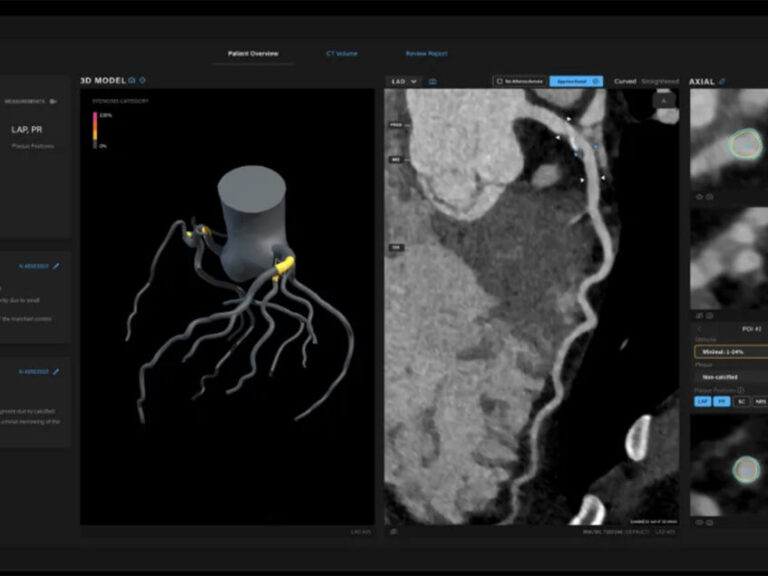Click the info icon beside Plaque Features
This screenshot has width=768, height=576.
pos(741,390)
